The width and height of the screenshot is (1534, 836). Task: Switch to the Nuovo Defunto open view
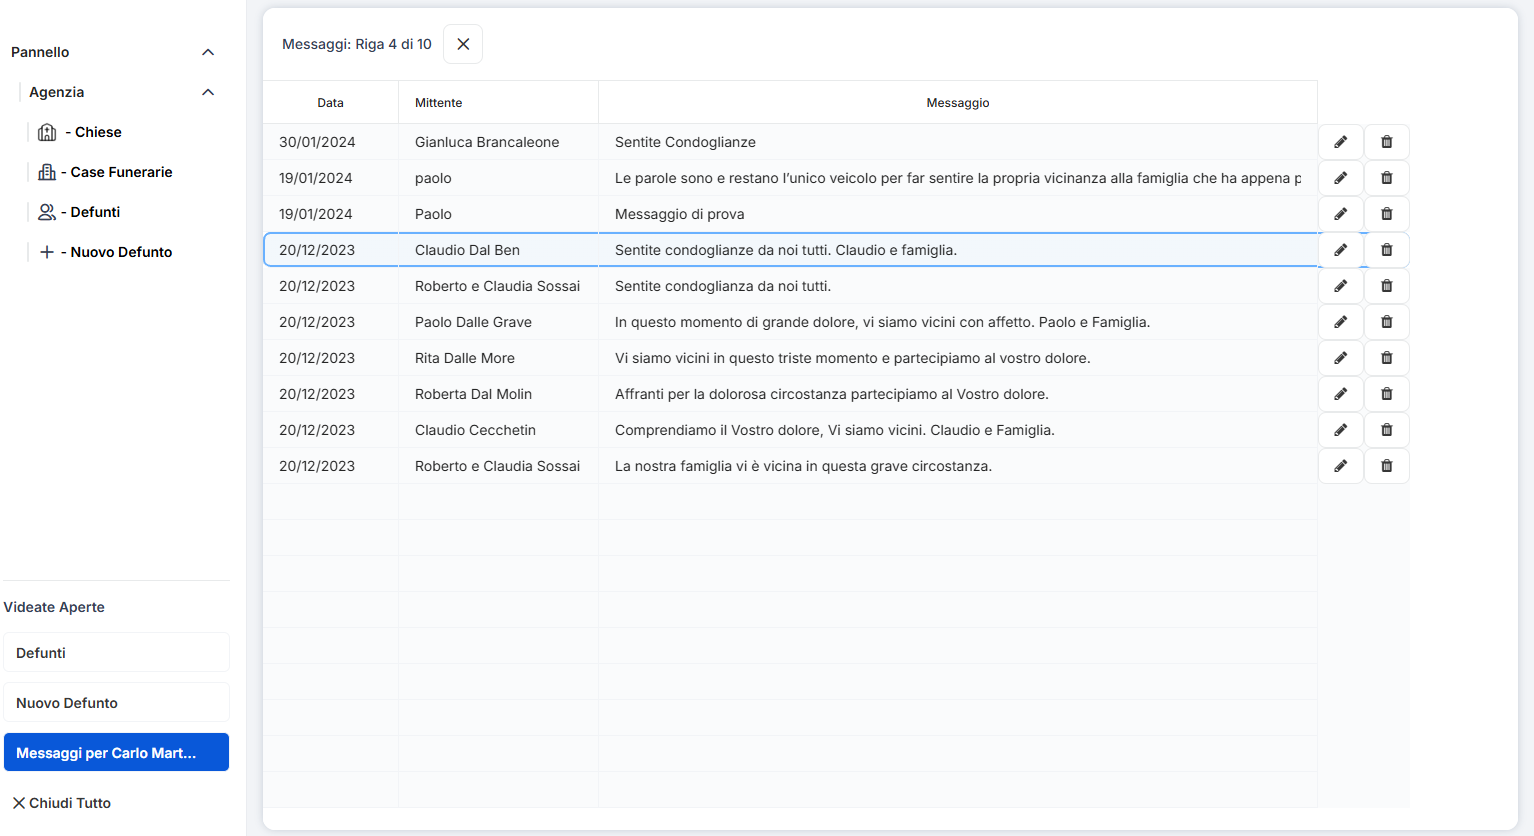coord(116,703)
